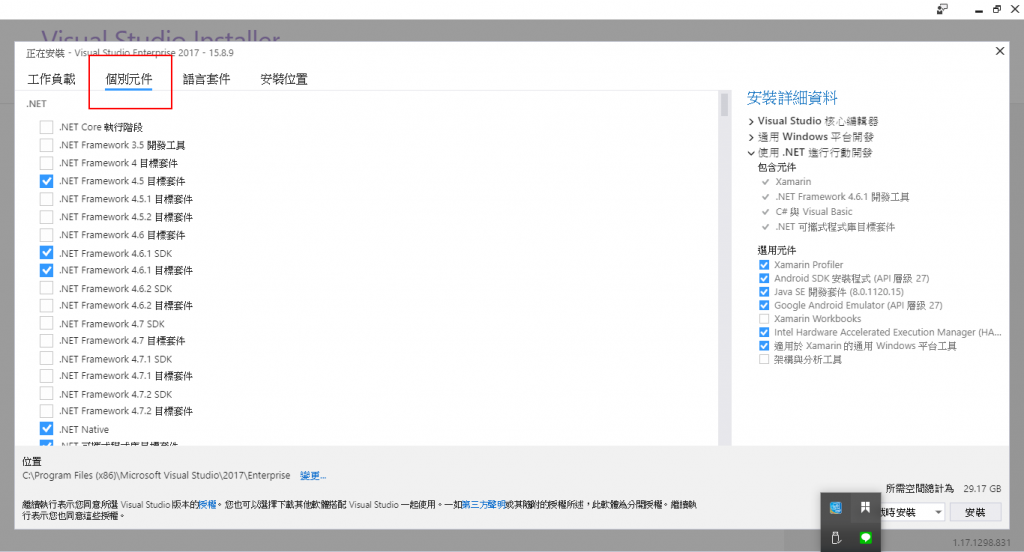Click the feedback icon in the title bar
This screenshot has height=552, width=1024.
(942, 9)
